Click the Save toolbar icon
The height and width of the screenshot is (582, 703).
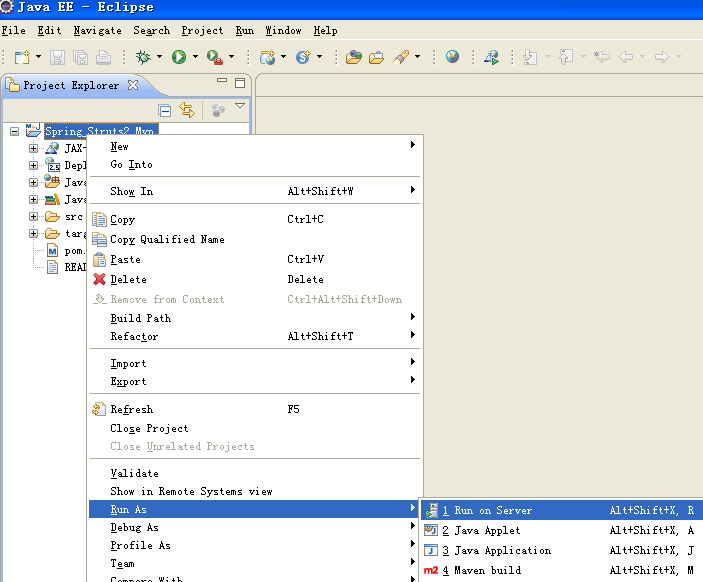click(x=57, y=57)
